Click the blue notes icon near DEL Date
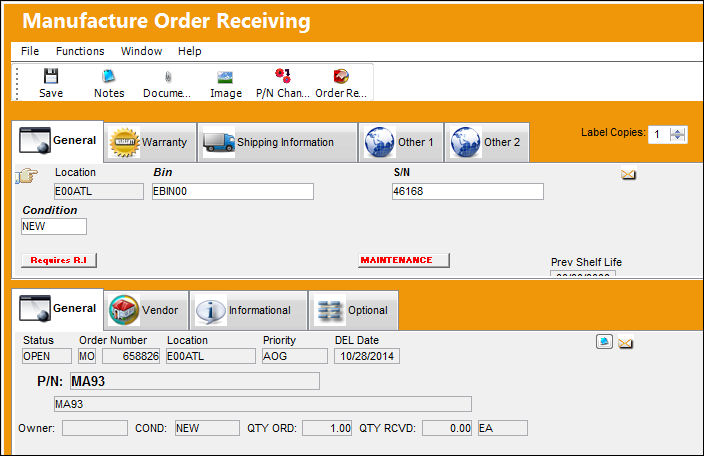704x456 pixels. point(604,342)
